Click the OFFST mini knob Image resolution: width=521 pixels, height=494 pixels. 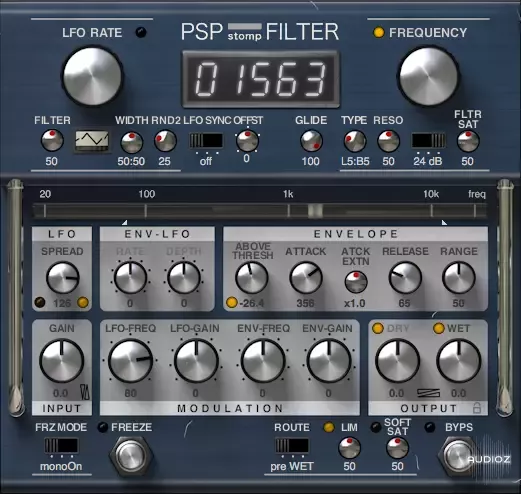(x=247, y=141)
